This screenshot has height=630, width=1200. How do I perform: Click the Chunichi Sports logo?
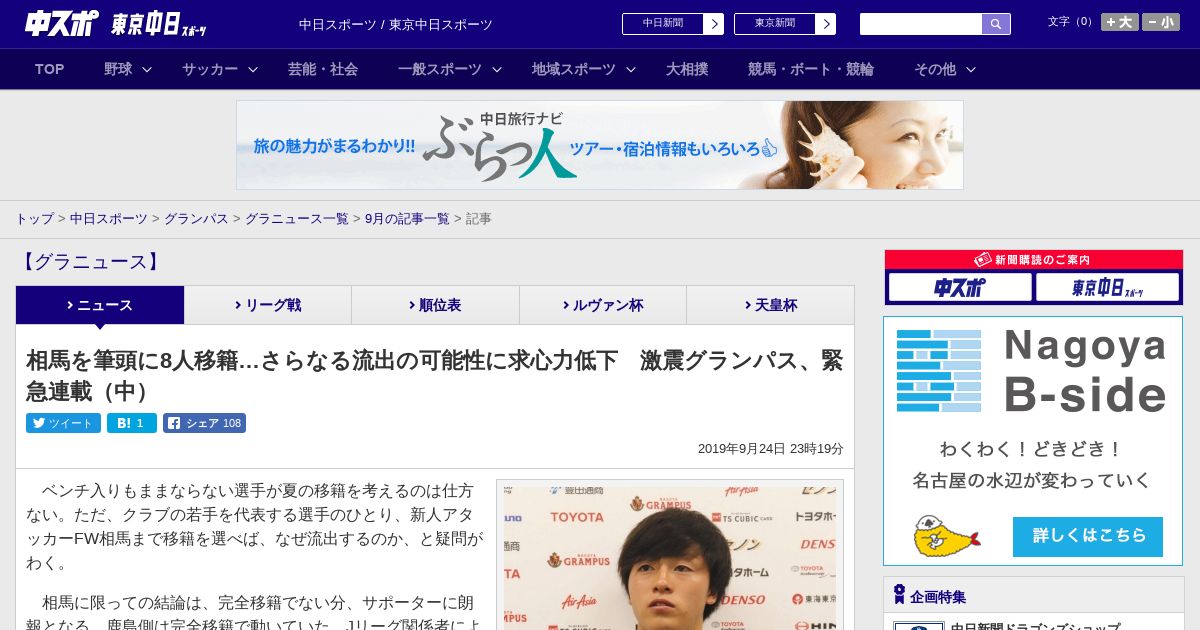tap(62, 24)
